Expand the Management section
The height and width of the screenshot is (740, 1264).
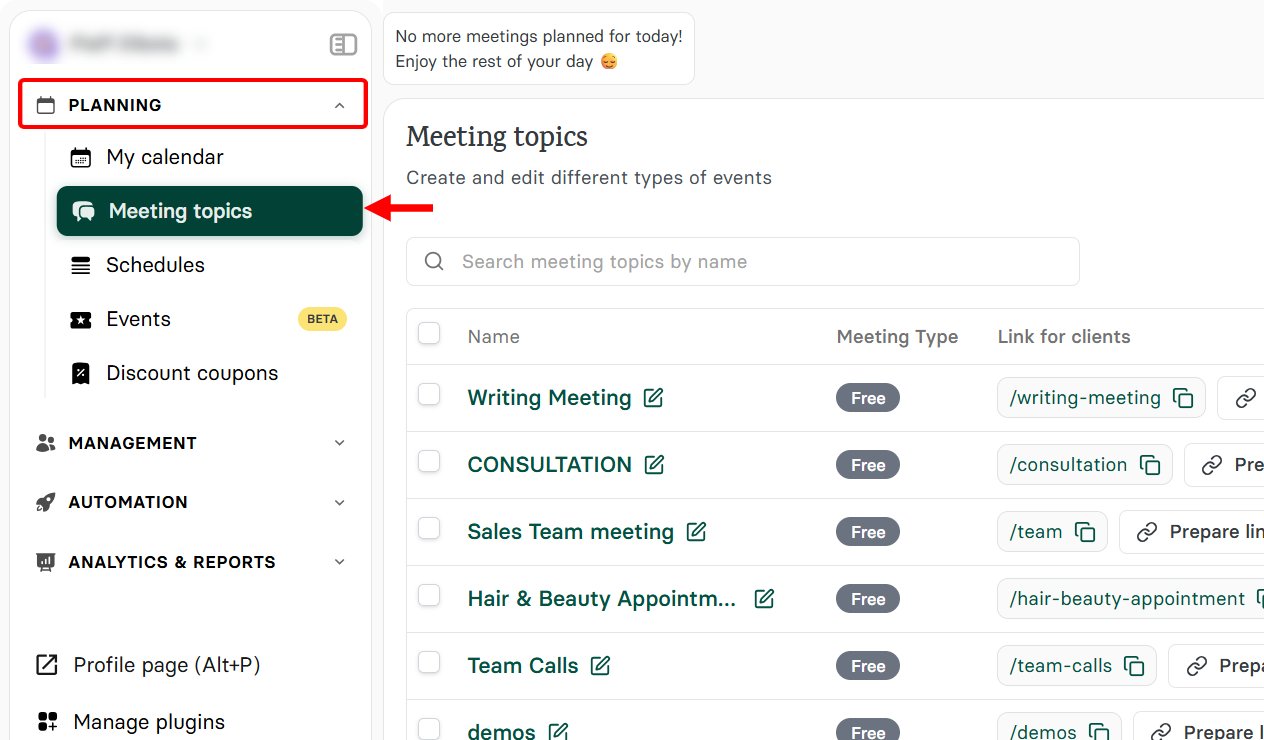coord(132,443)
